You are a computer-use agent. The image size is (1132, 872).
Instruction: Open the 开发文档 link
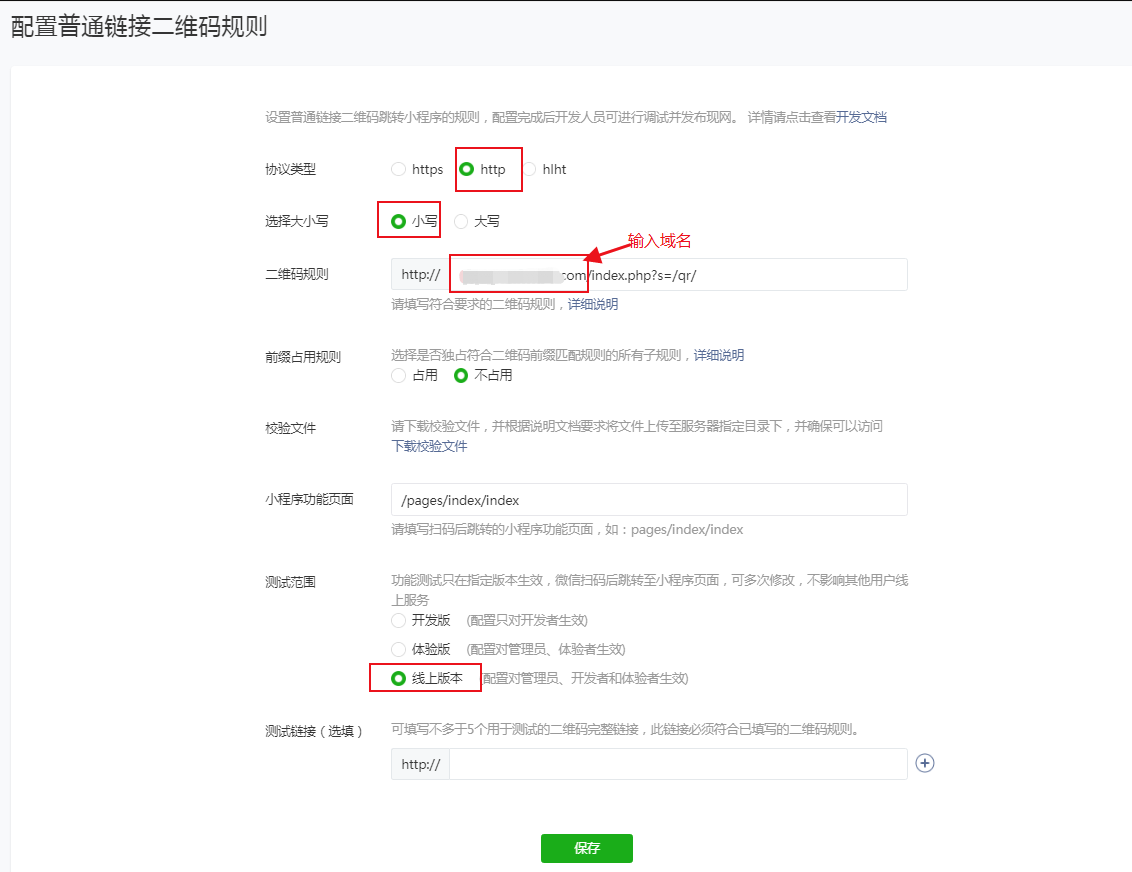click(x=861, y=117)
